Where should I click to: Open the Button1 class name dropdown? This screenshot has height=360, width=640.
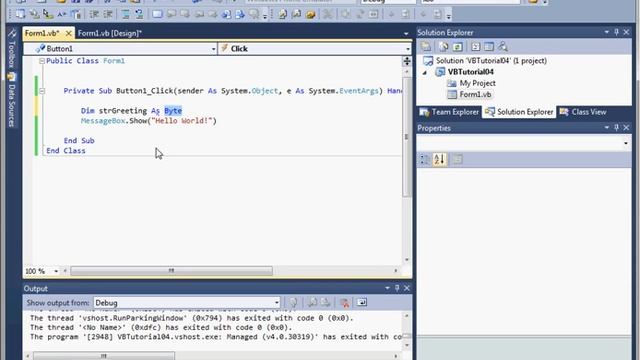(x=213, y=49)
